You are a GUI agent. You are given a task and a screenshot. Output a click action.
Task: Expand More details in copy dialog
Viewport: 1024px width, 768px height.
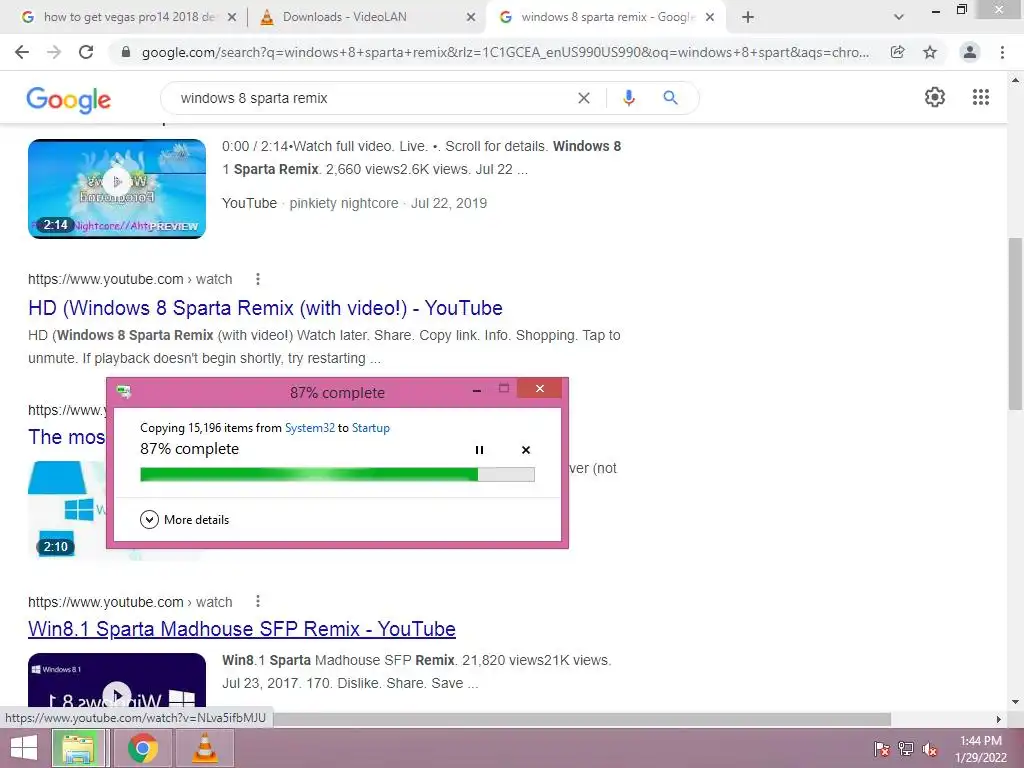click(184, 520)
